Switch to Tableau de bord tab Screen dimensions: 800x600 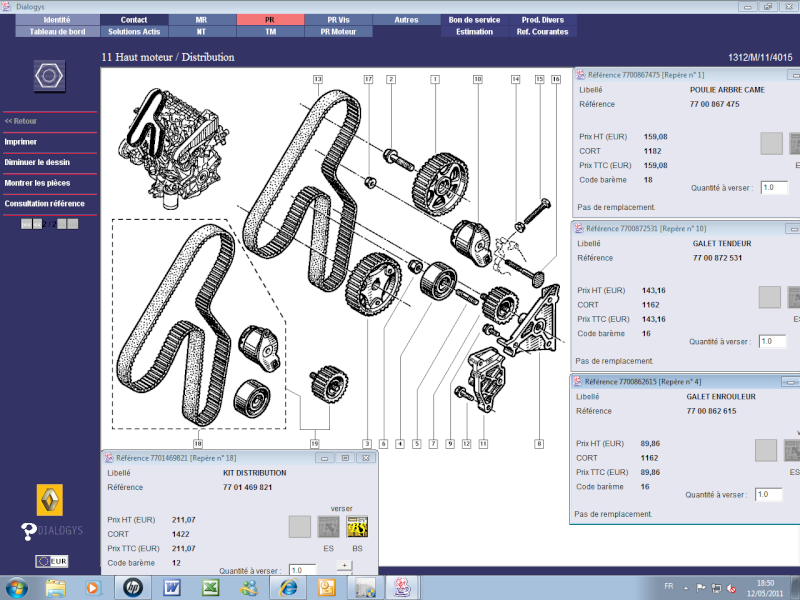pos(57,32)
